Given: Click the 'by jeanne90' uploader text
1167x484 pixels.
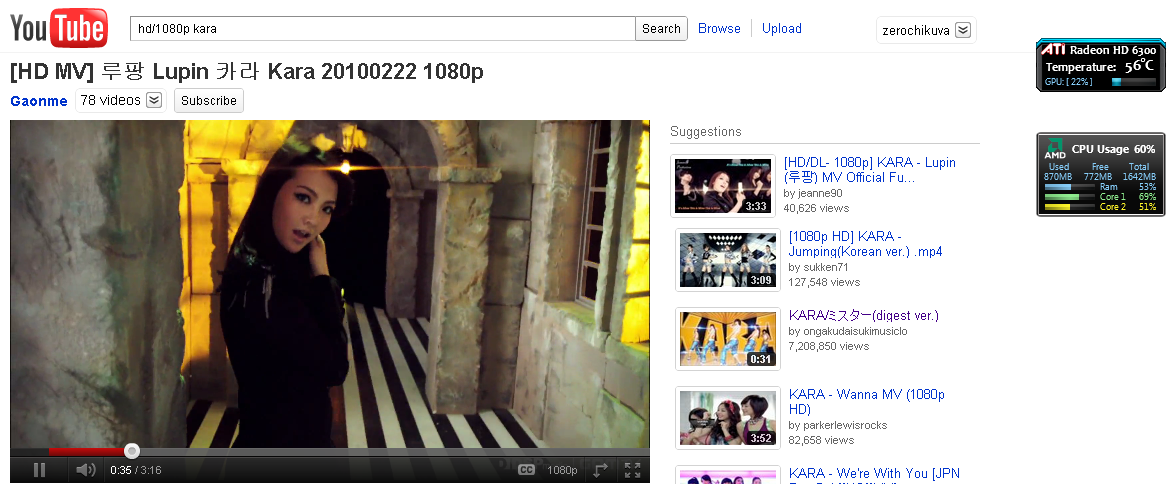Looking at the screenshot, I should pyautogui.click(x=813, y=193).
